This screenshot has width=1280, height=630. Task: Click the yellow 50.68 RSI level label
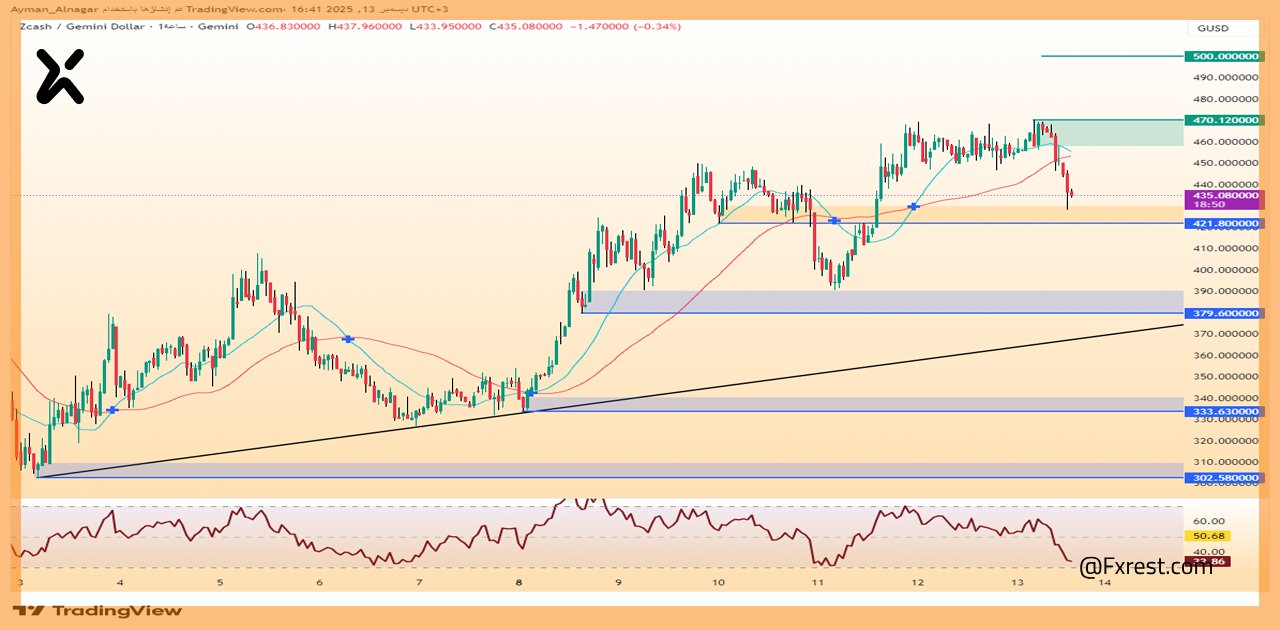coord(1211,536)
